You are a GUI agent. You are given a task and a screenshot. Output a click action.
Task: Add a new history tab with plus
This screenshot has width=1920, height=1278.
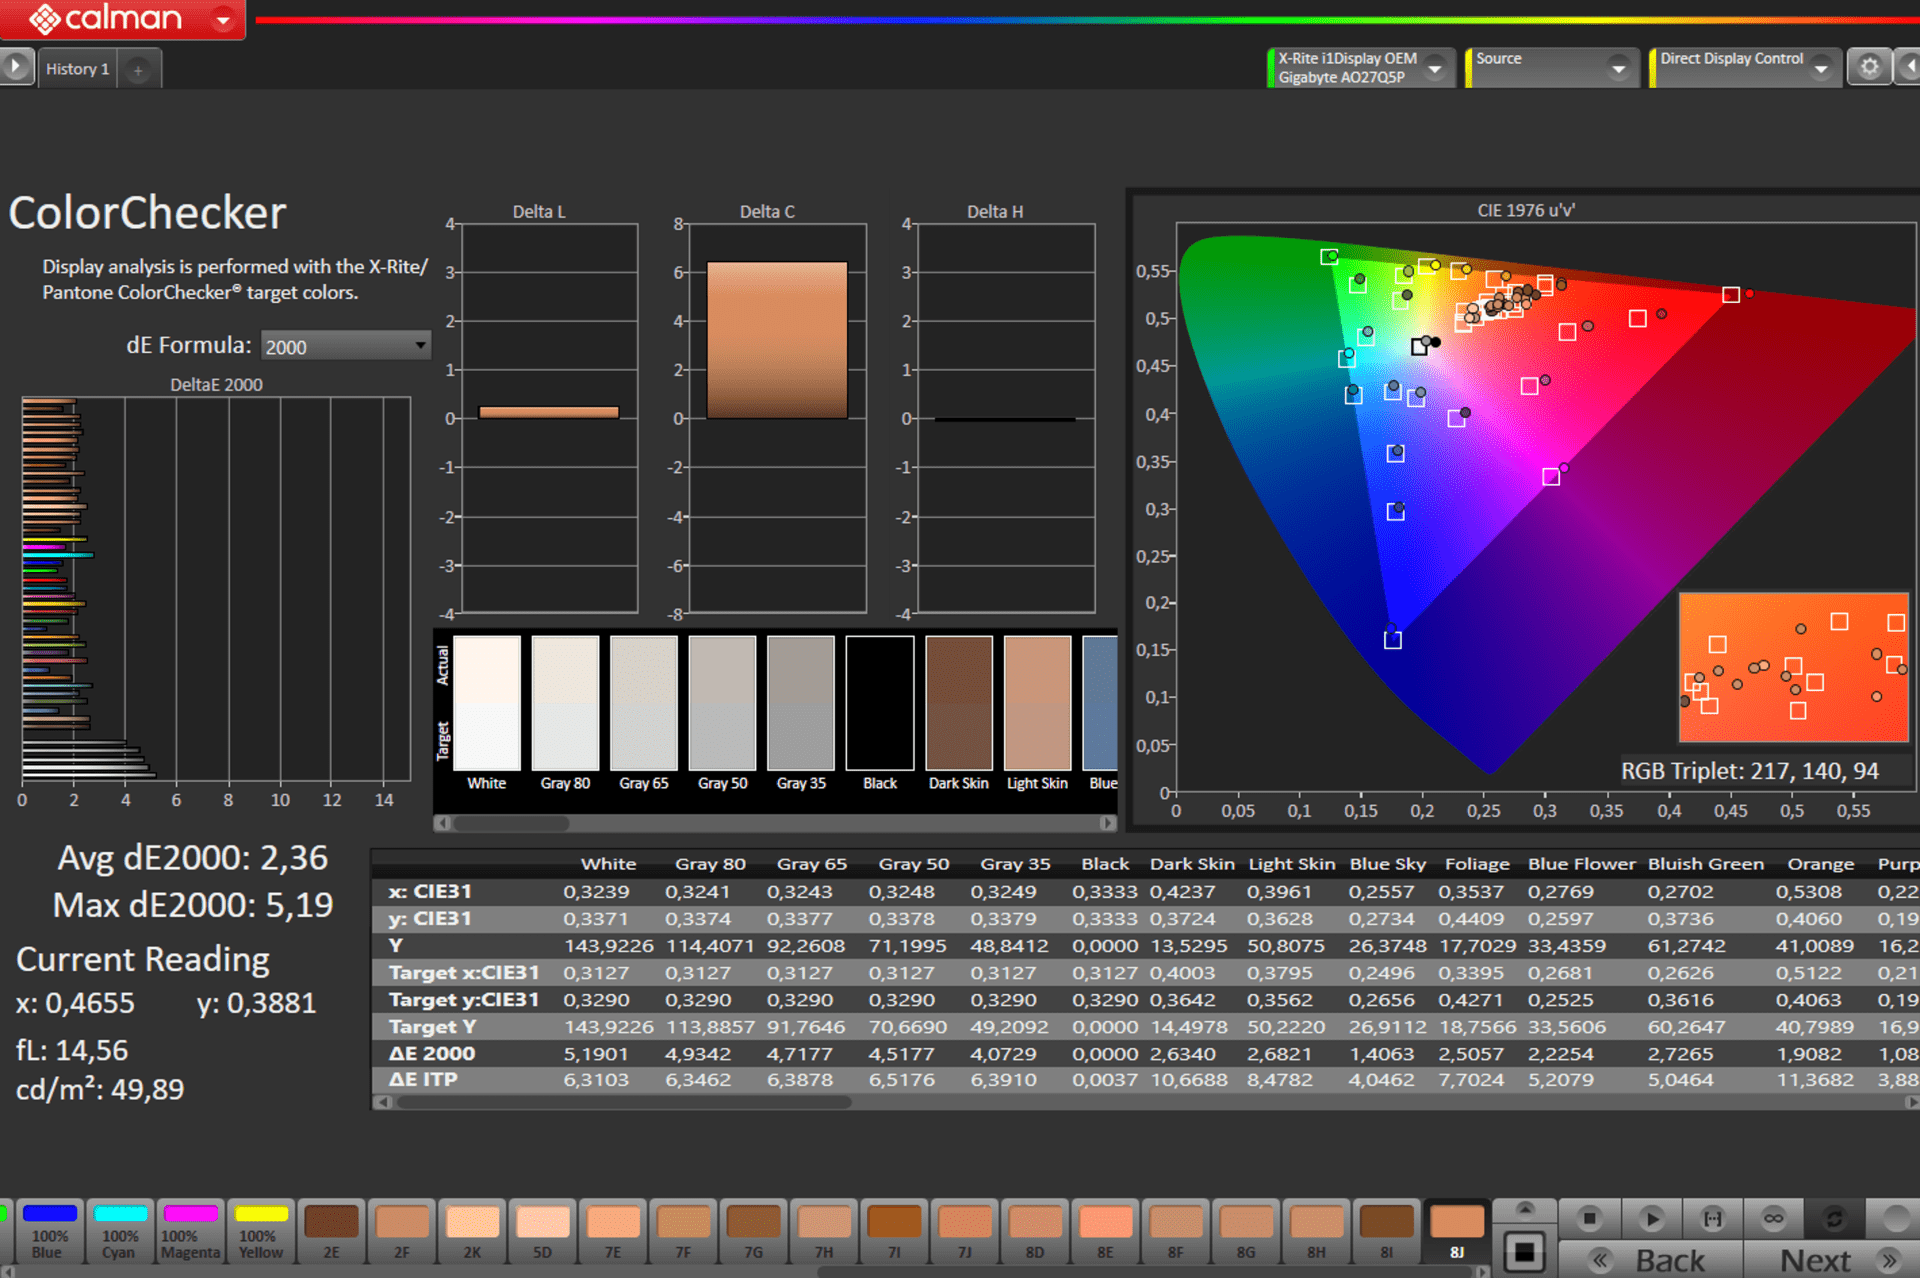click(x=138, y=69)
